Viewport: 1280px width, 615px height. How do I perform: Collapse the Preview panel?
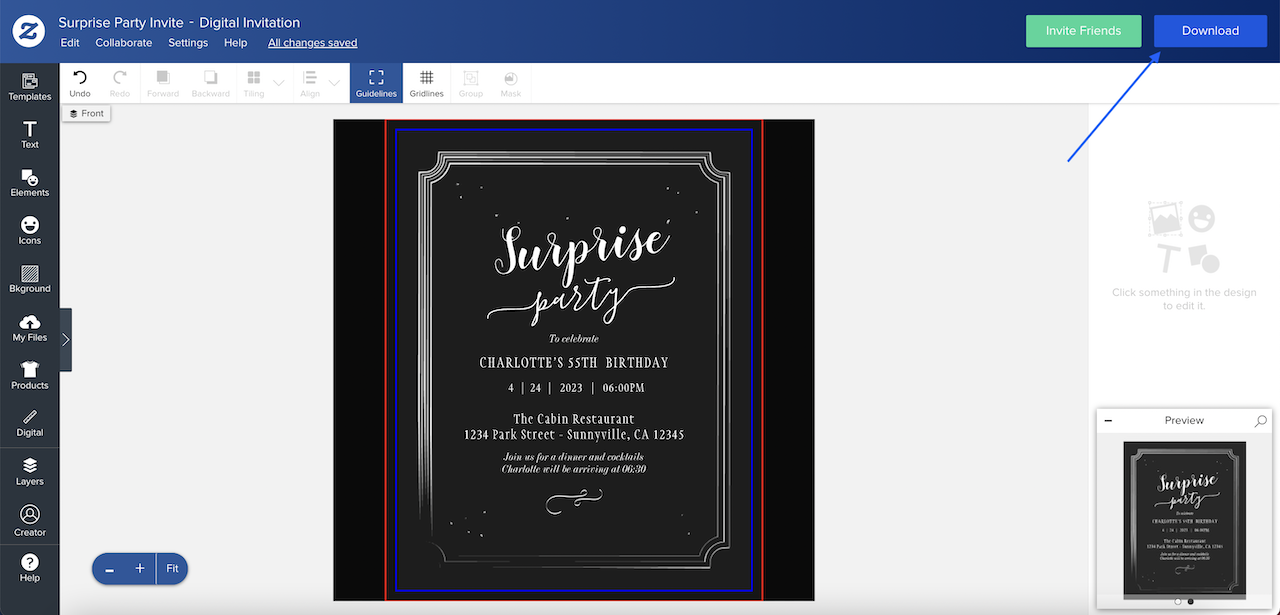coord(1107,420)
